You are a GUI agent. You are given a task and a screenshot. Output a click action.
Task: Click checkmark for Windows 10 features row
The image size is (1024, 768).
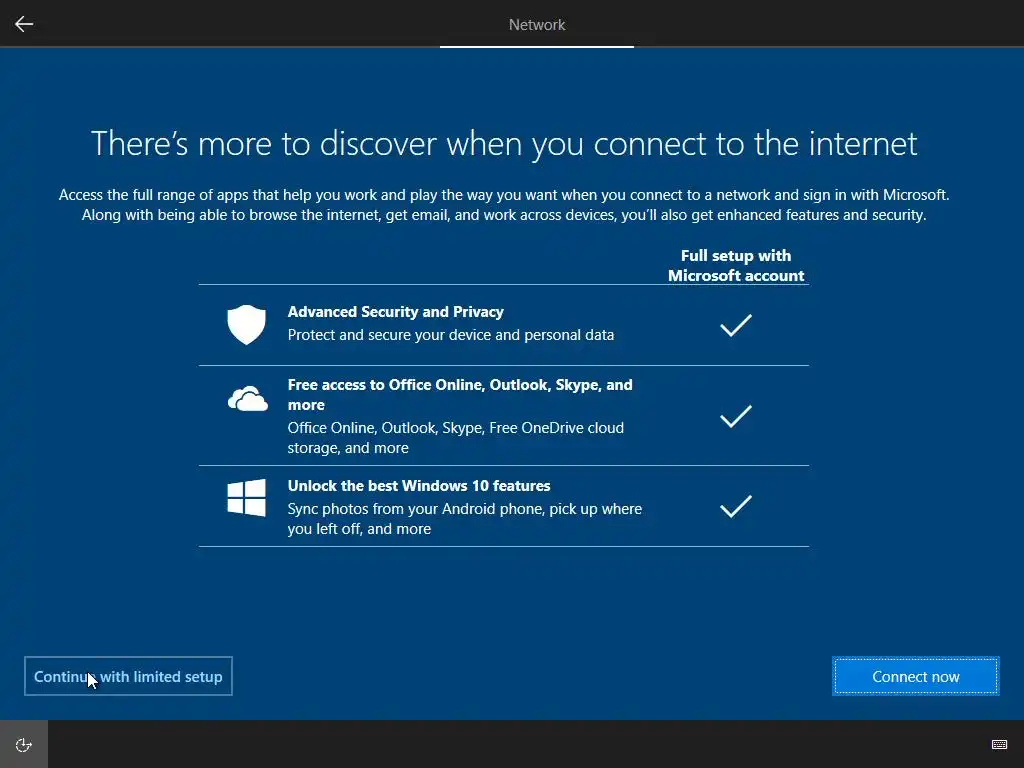pos(736,506)
